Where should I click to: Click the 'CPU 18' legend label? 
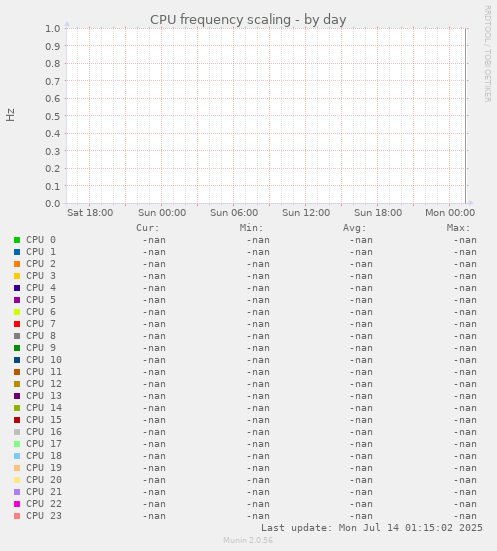(x=44, y=456)
